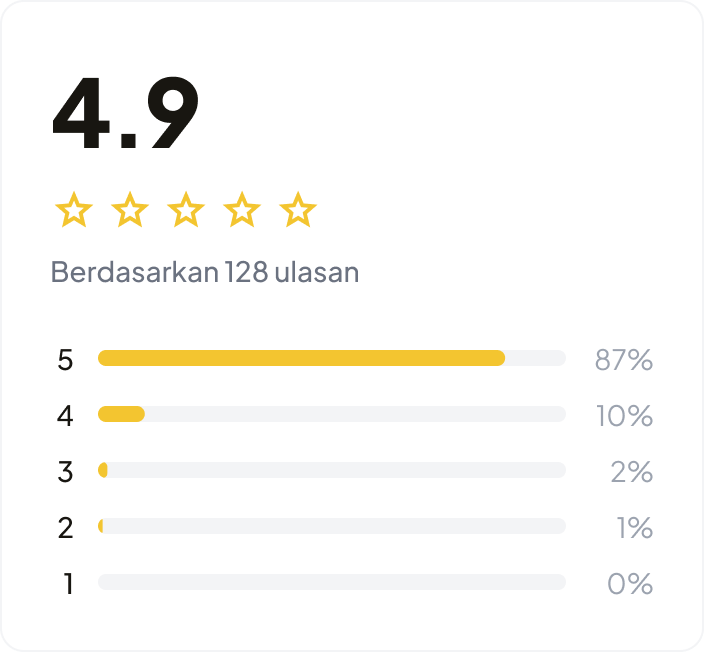Click the 4-star rating progress bar

[331, 414]
